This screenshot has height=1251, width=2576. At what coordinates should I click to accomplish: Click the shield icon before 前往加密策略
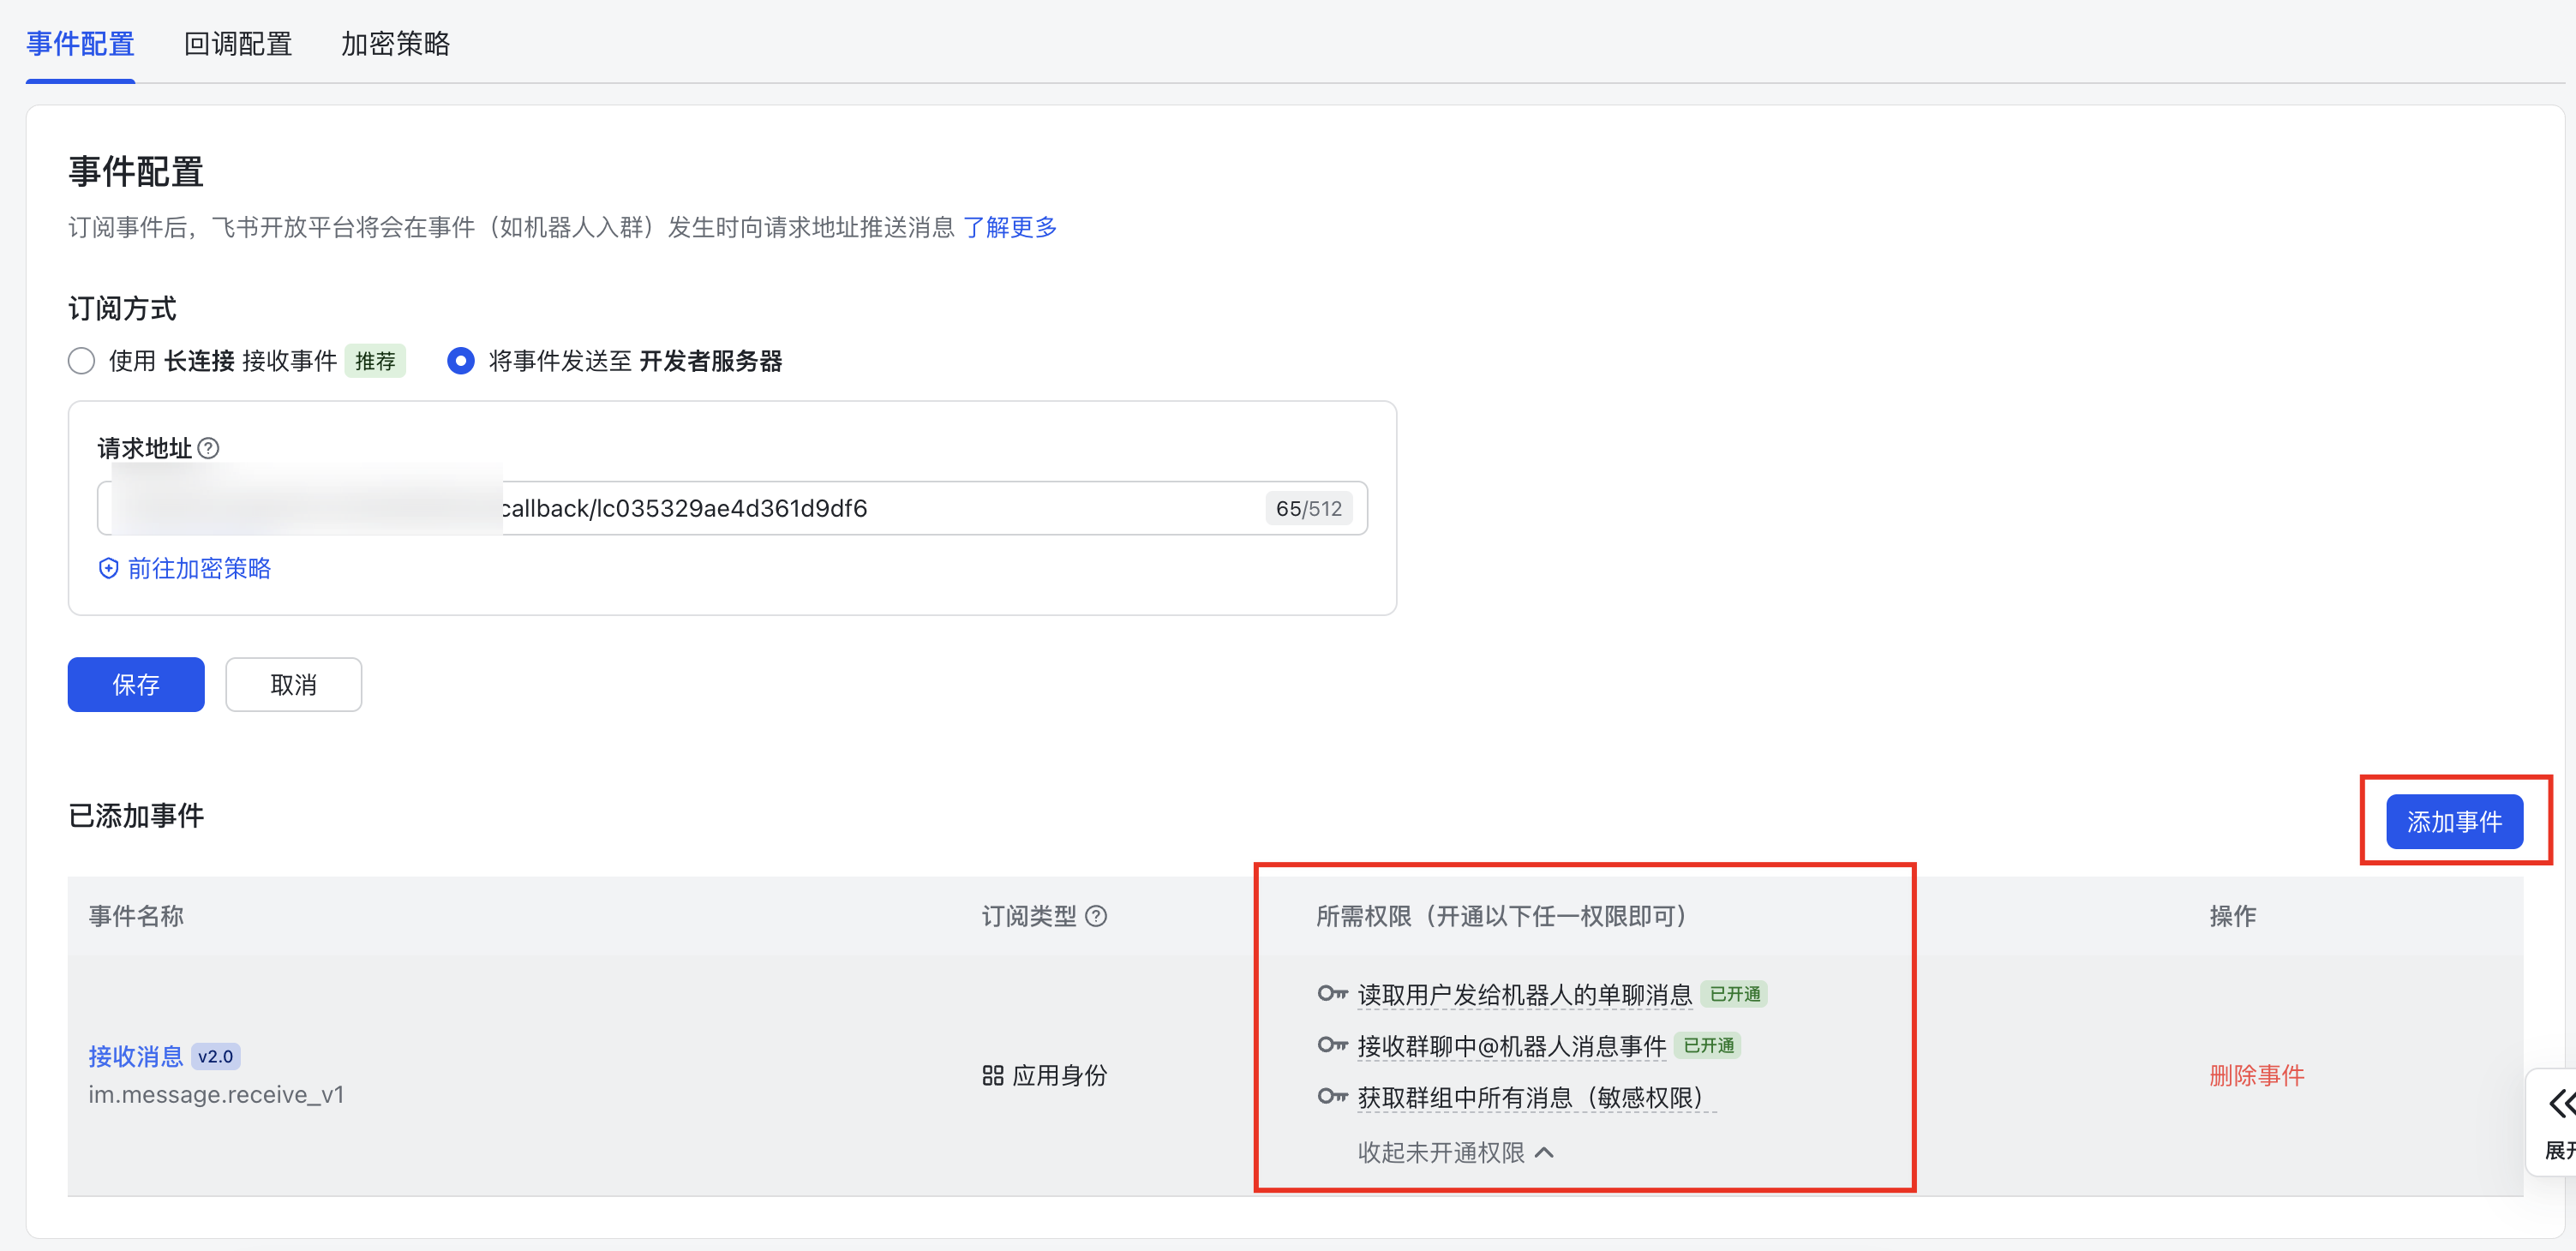click(x=108, y=568)
